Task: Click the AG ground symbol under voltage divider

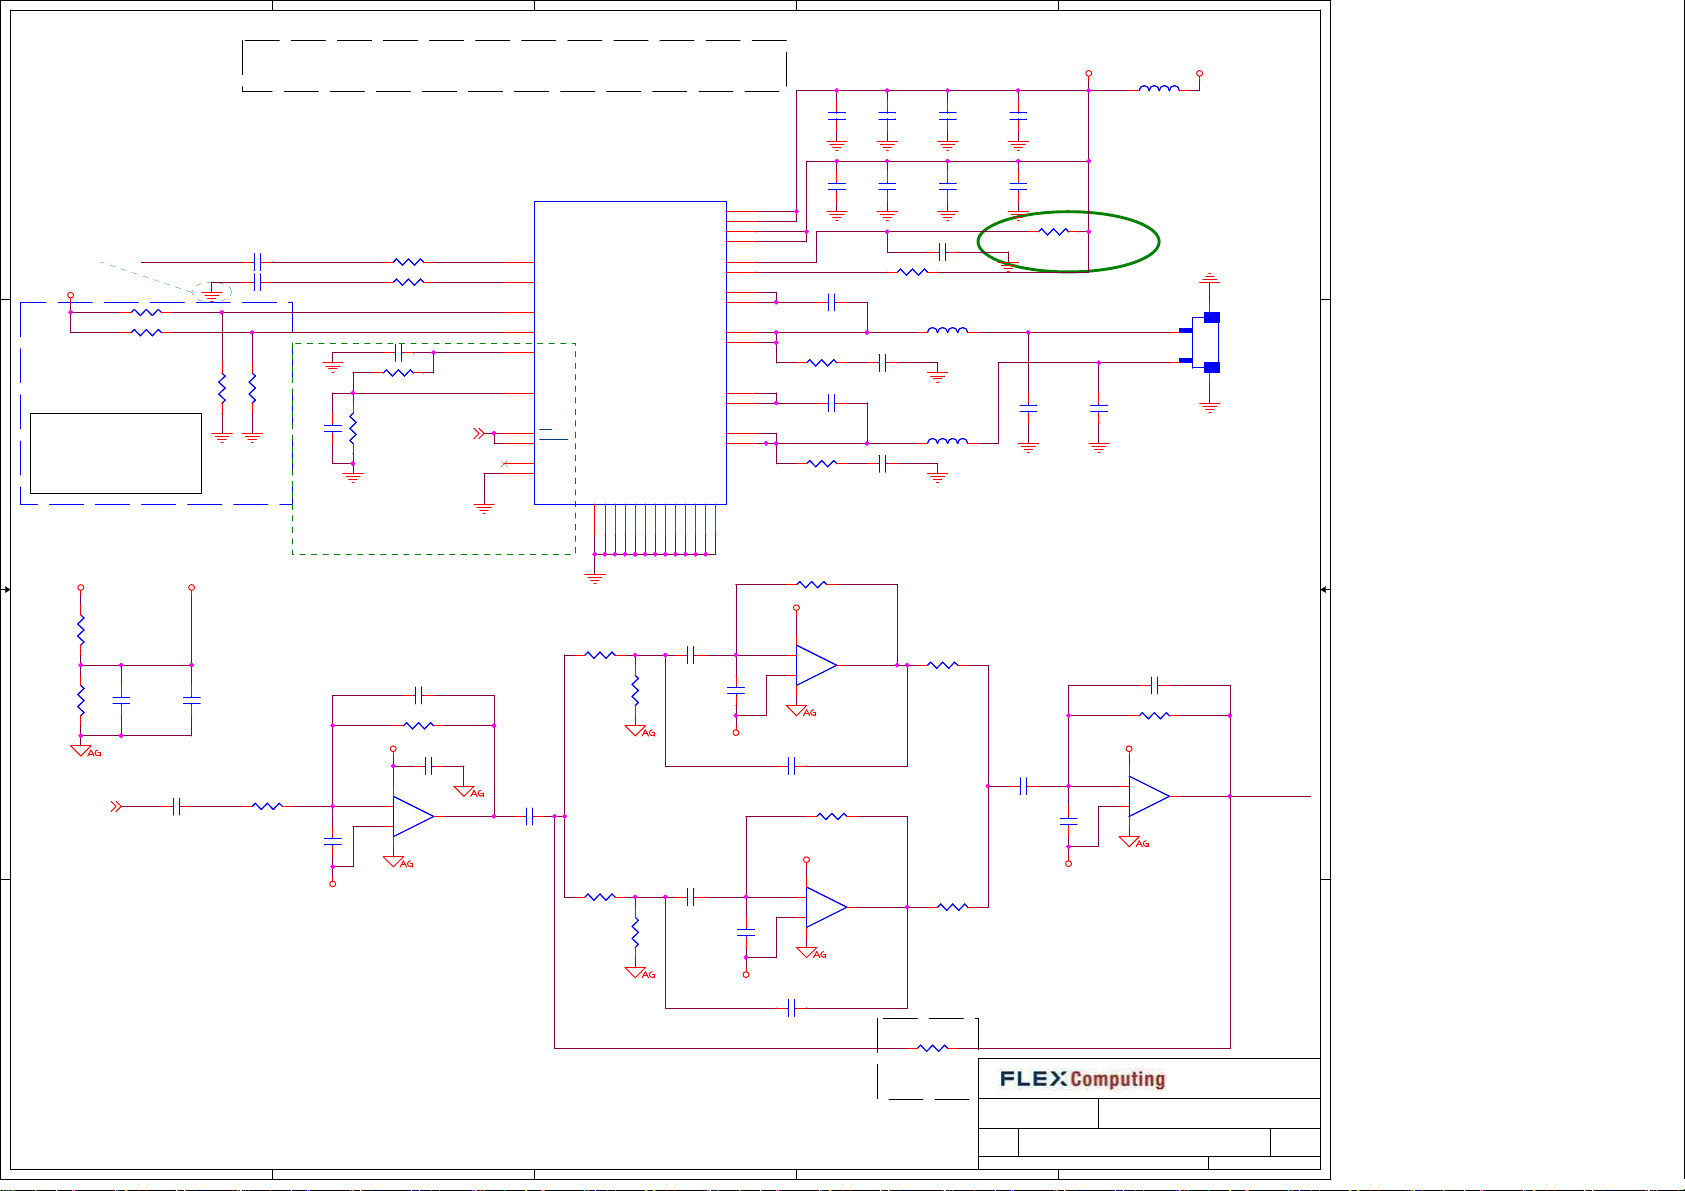Action: 86,751
